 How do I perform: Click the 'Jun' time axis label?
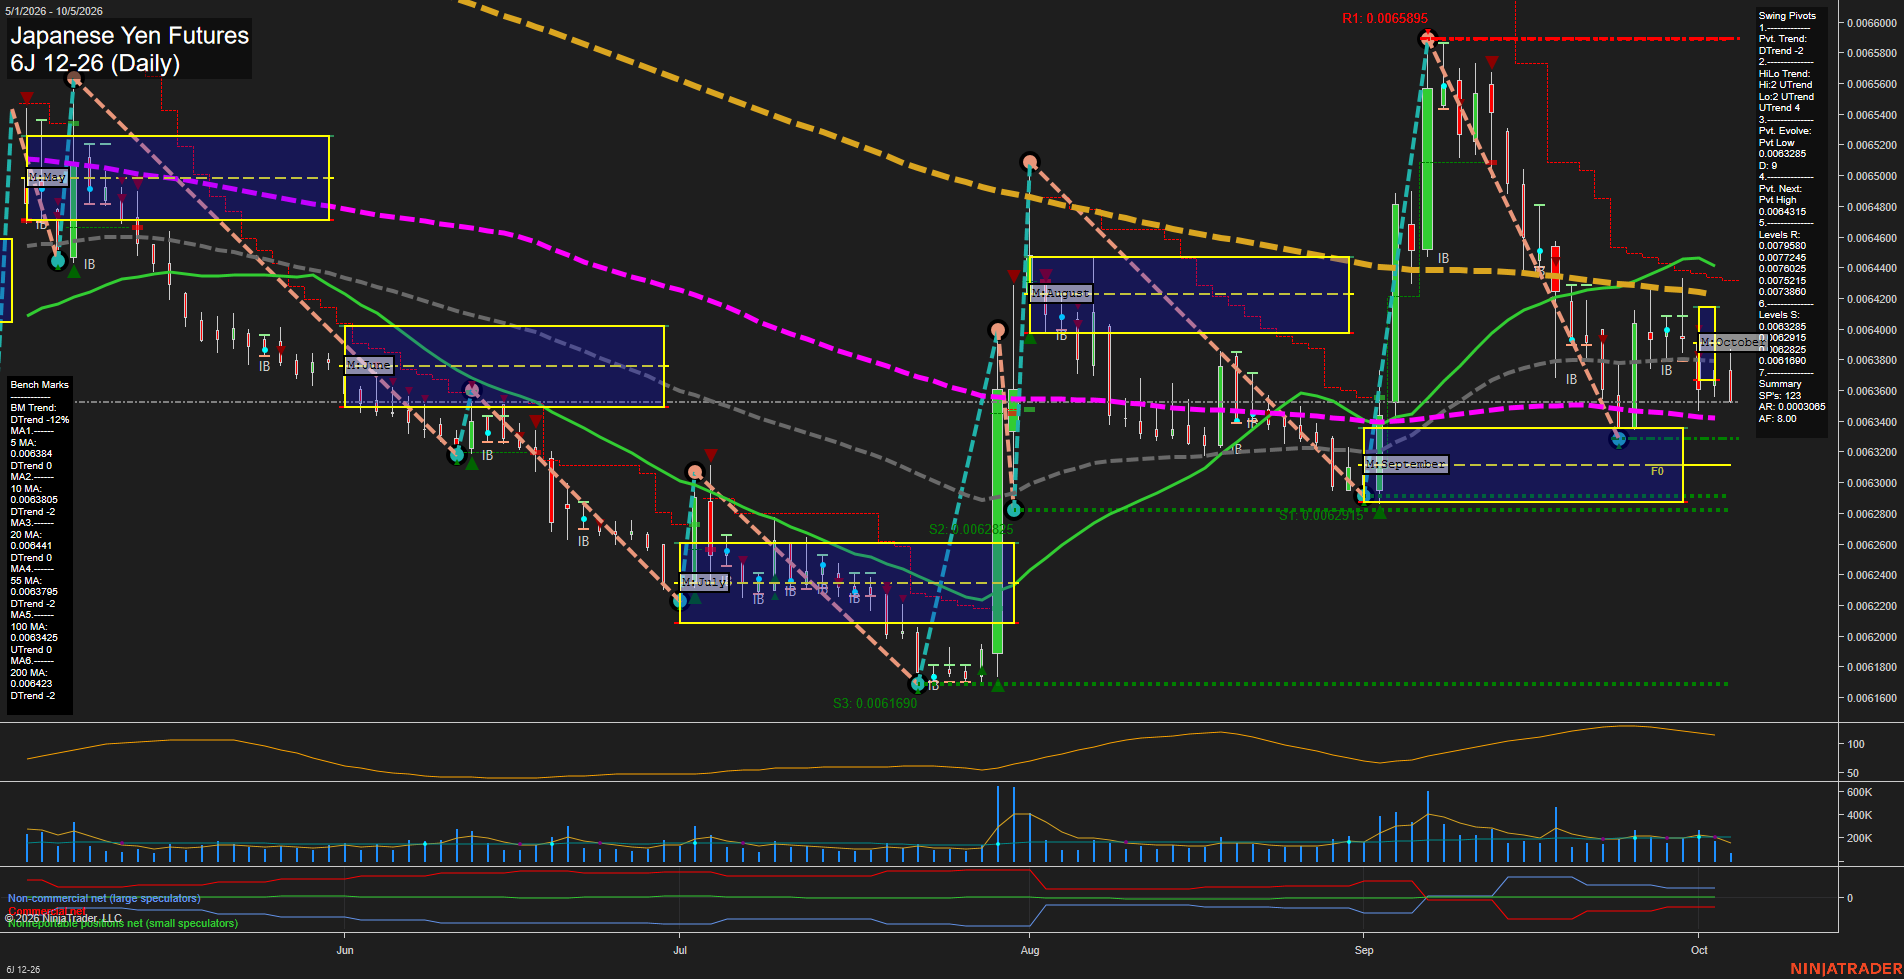(x=345, y=950)
